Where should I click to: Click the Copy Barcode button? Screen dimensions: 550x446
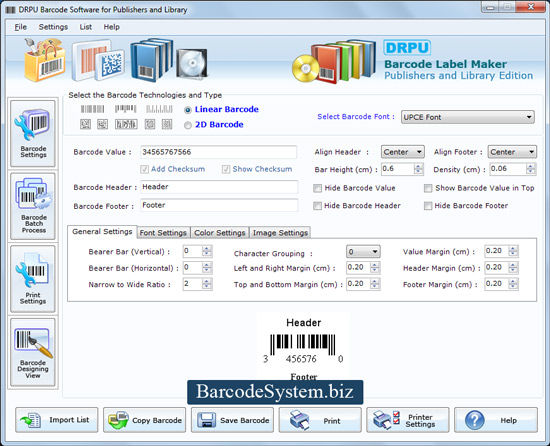click(145, 420)
